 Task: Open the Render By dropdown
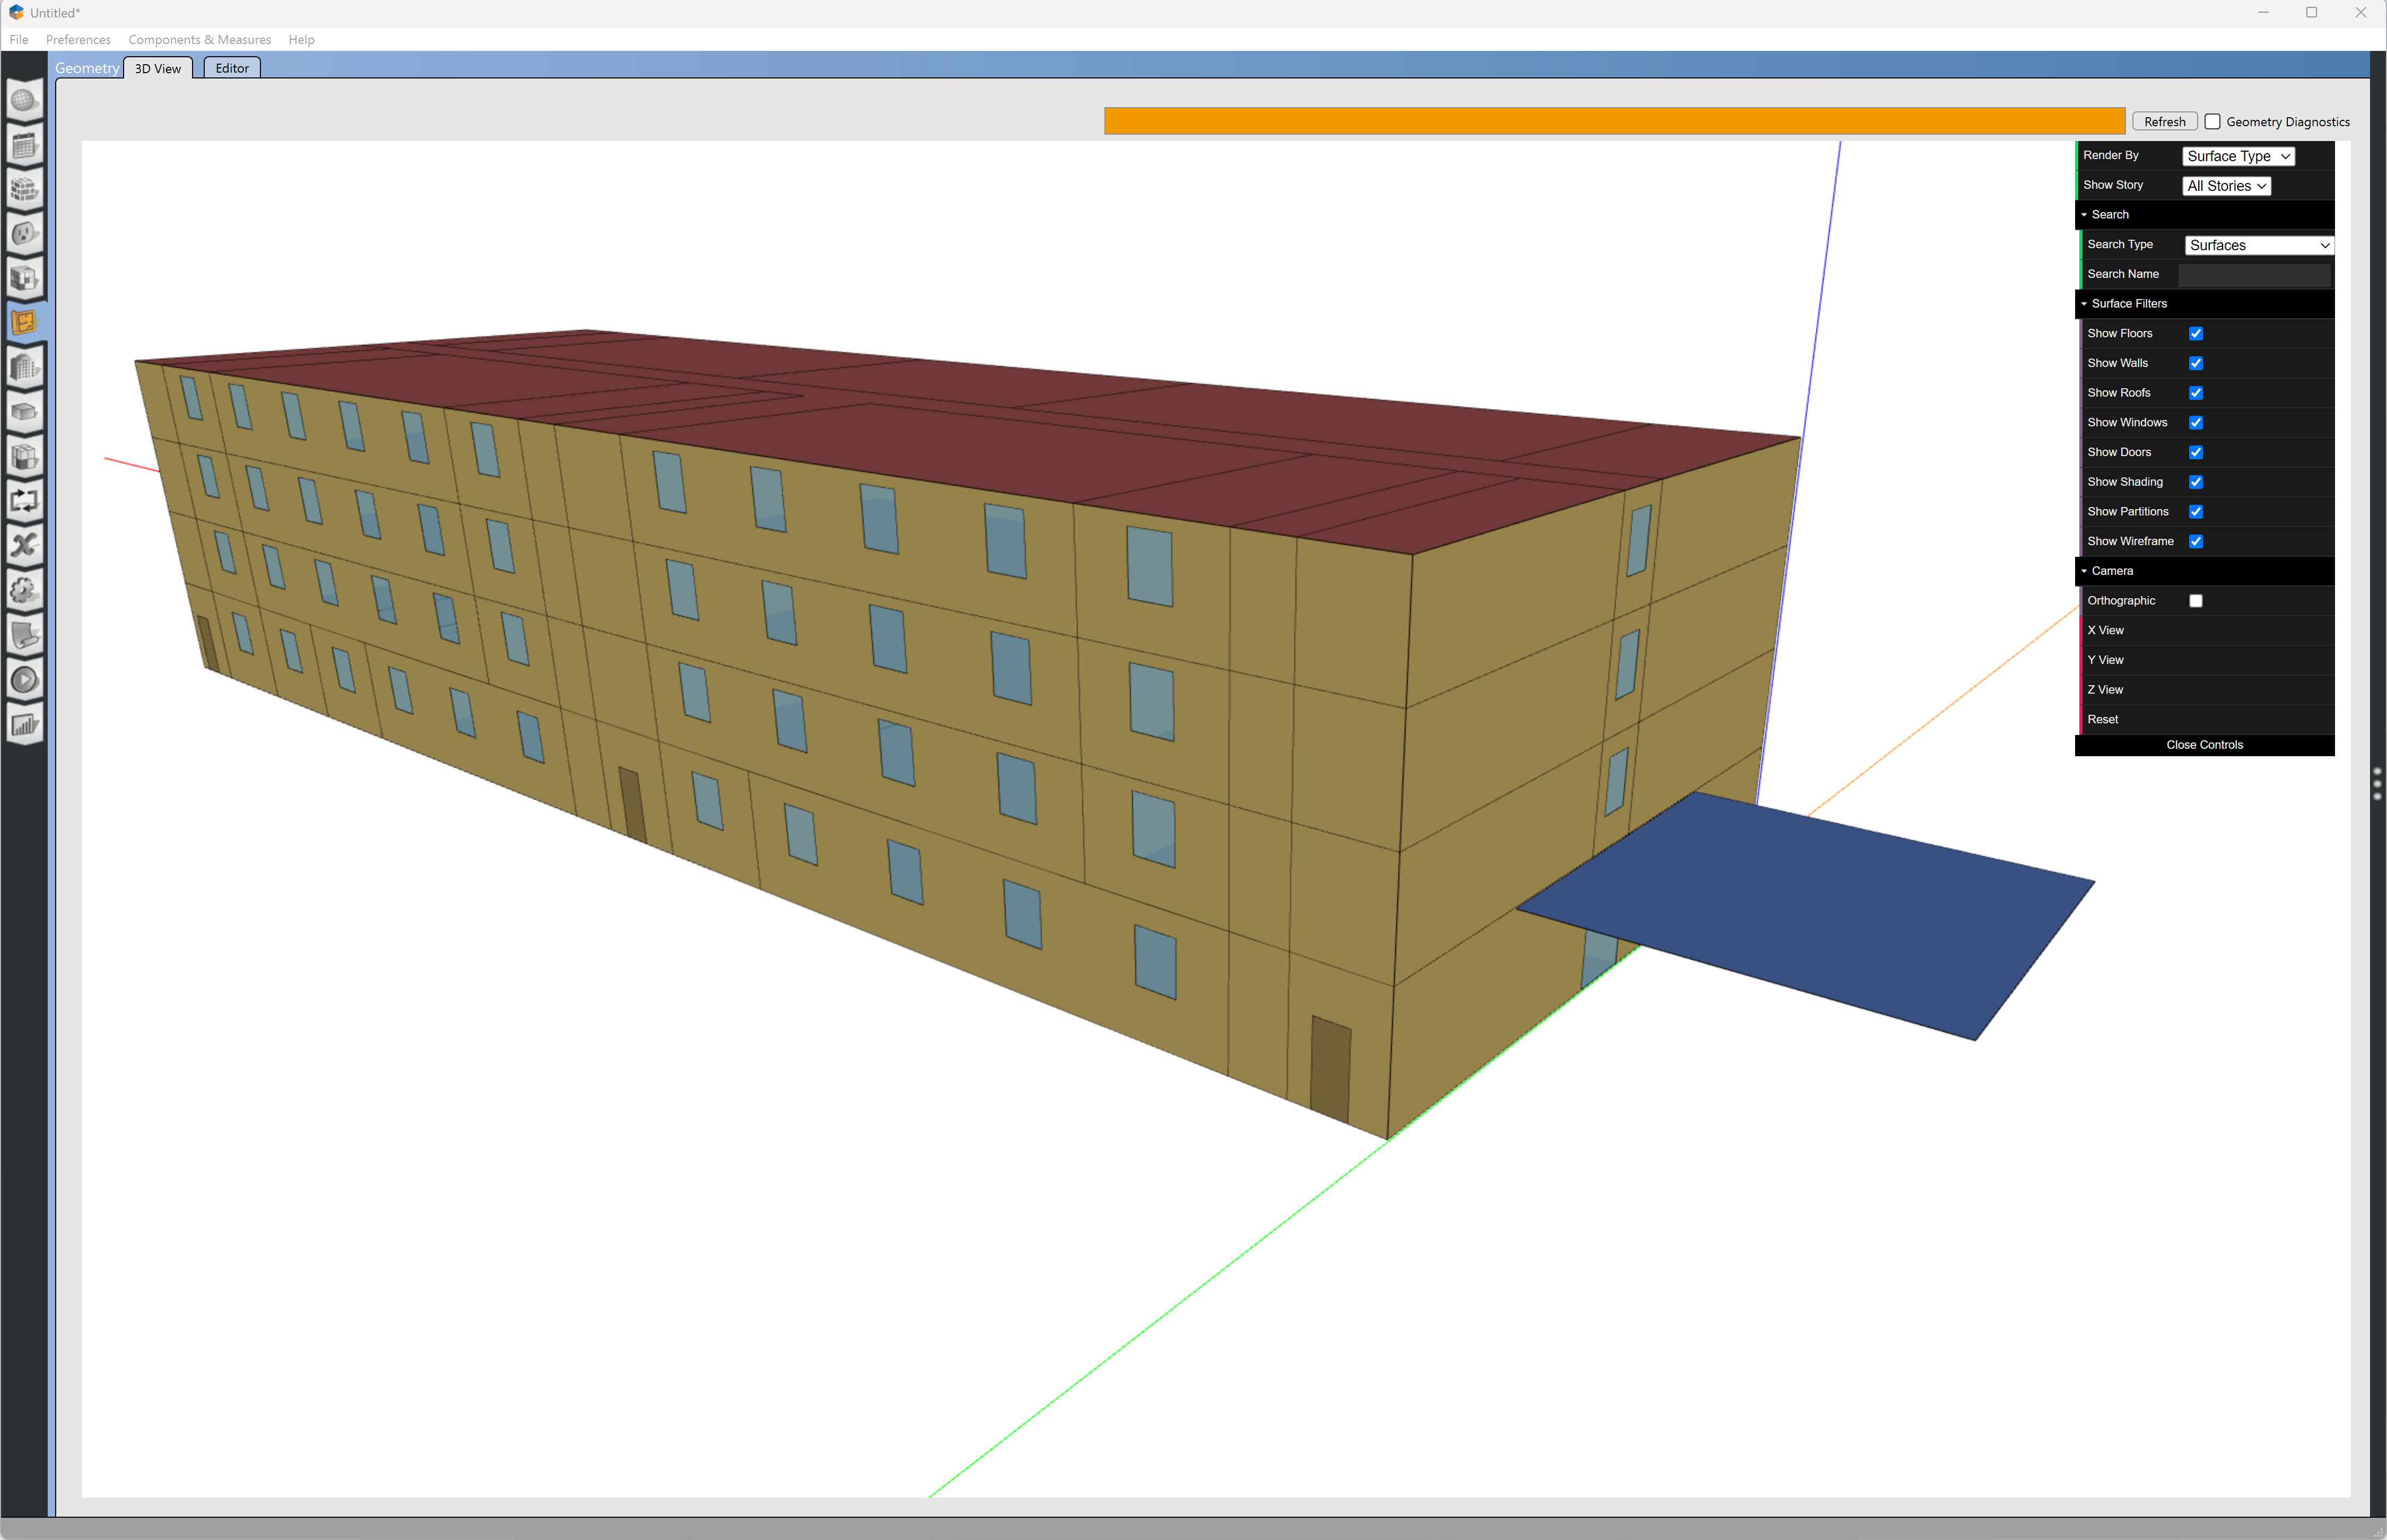2237,156
